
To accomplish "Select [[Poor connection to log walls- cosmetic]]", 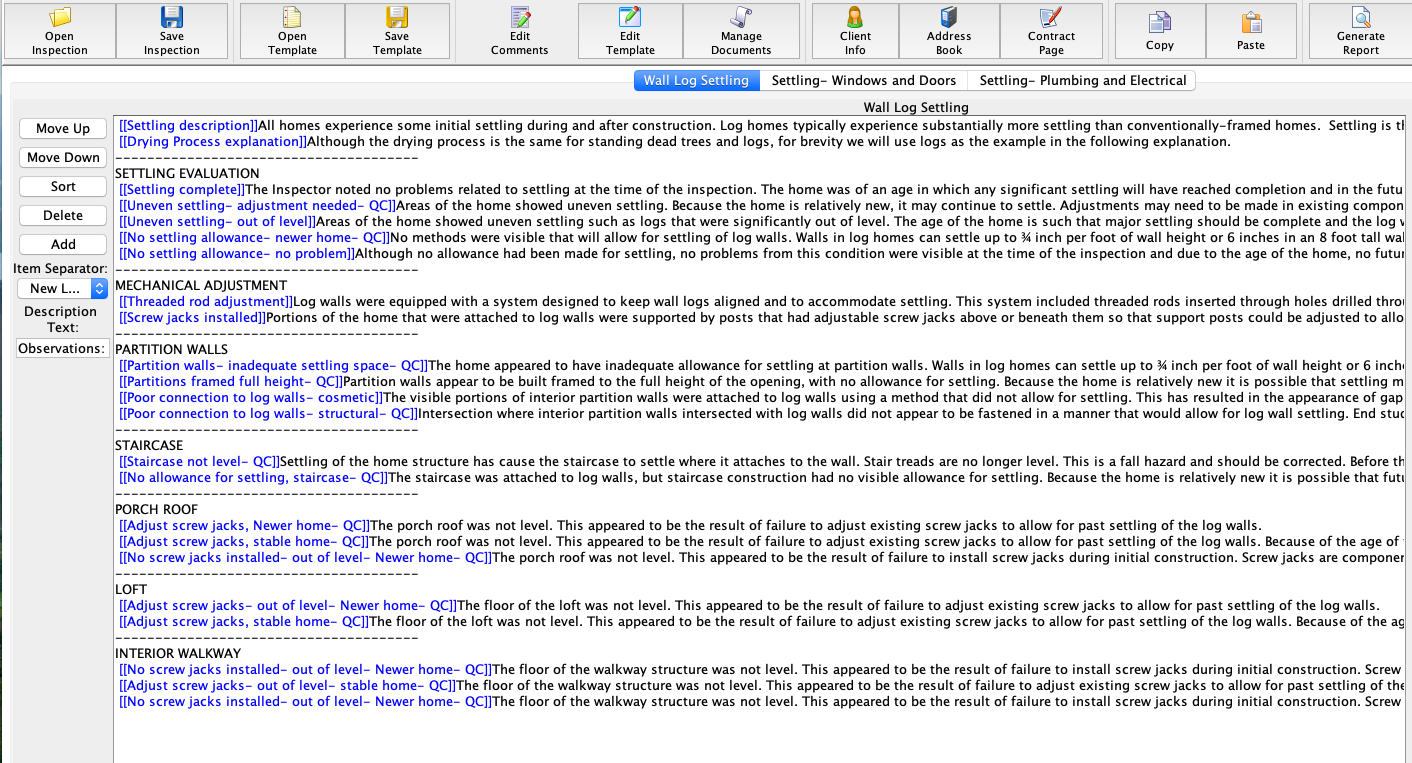I will [250, 397].
